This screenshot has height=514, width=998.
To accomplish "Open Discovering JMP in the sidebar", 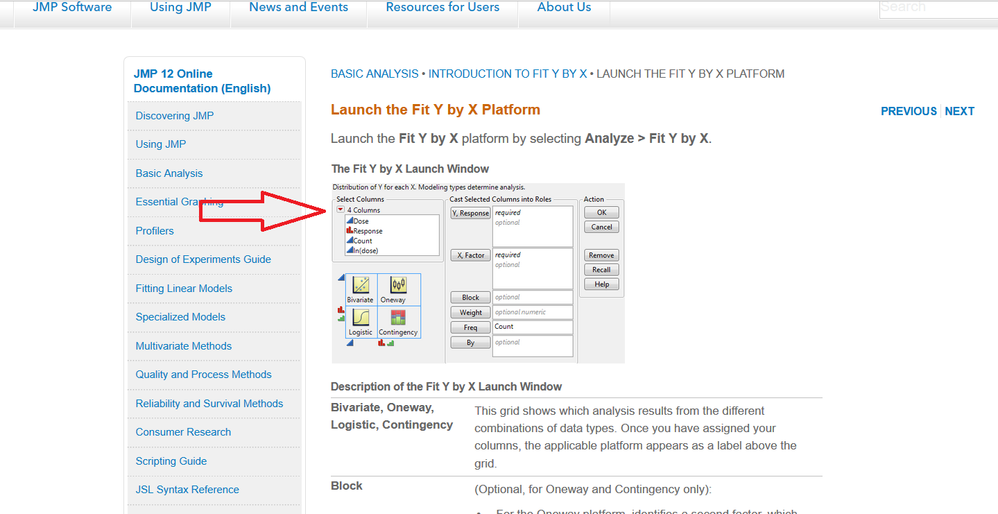I will [174, 116].
